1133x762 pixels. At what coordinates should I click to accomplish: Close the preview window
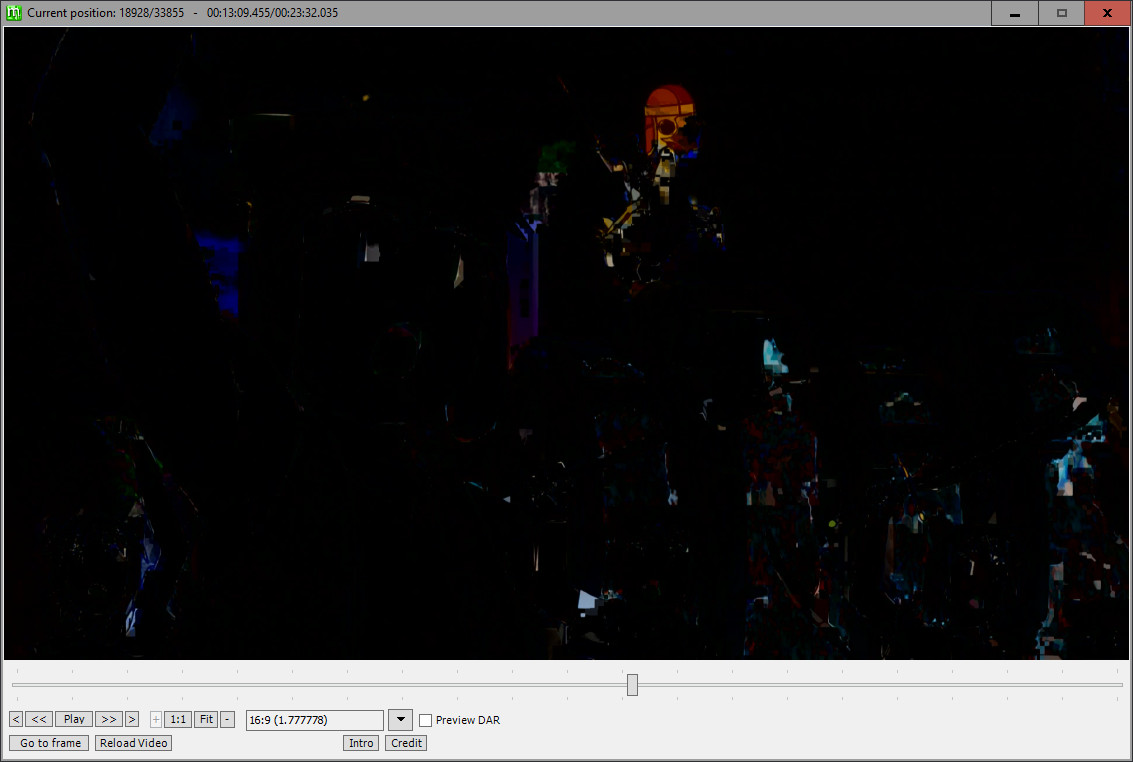tap(1107, 13)
